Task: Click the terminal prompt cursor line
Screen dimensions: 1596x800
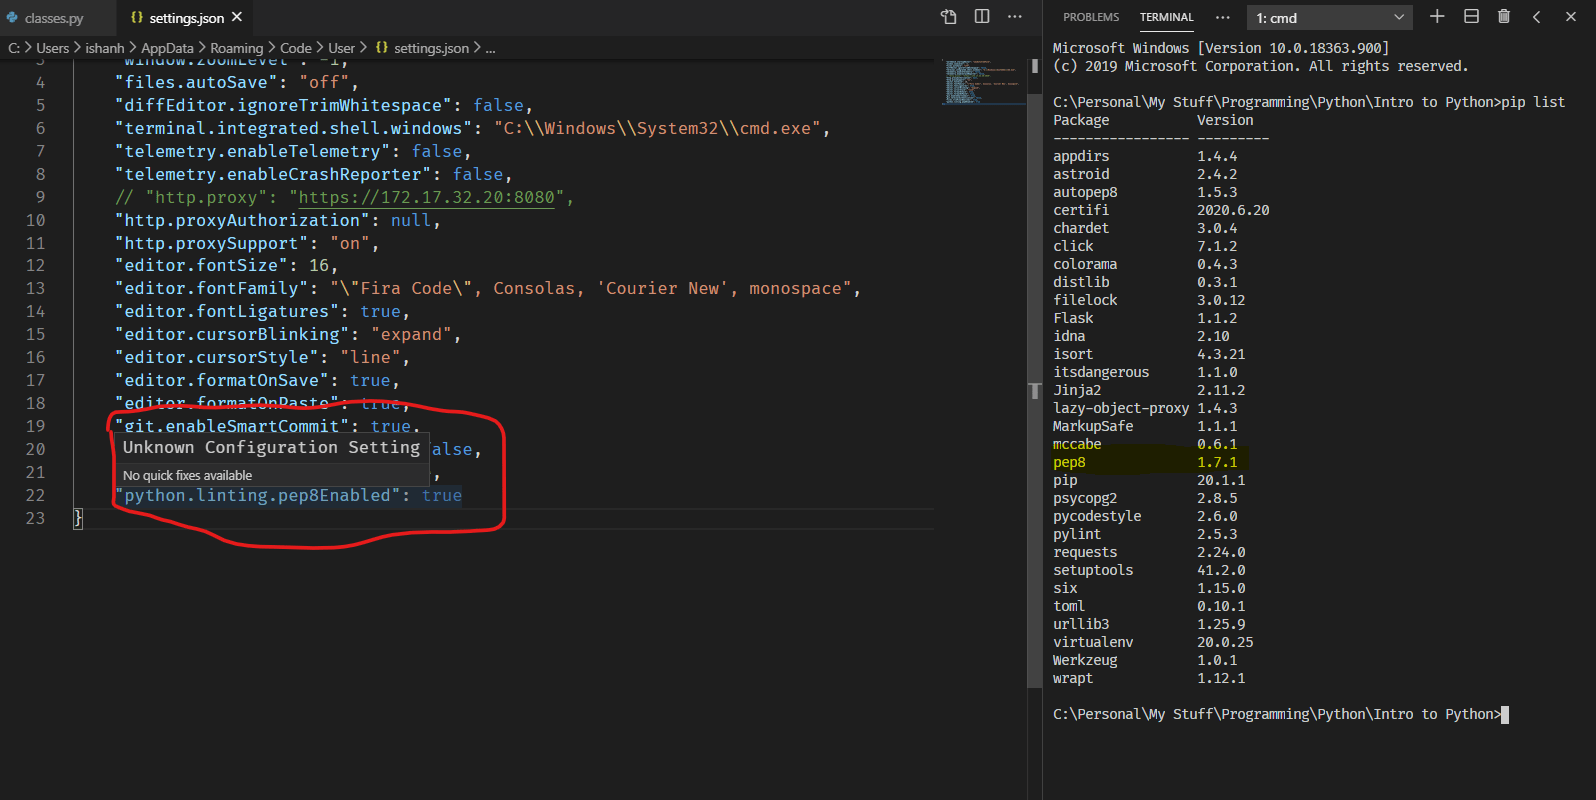Action: (x=1280, y=714)
